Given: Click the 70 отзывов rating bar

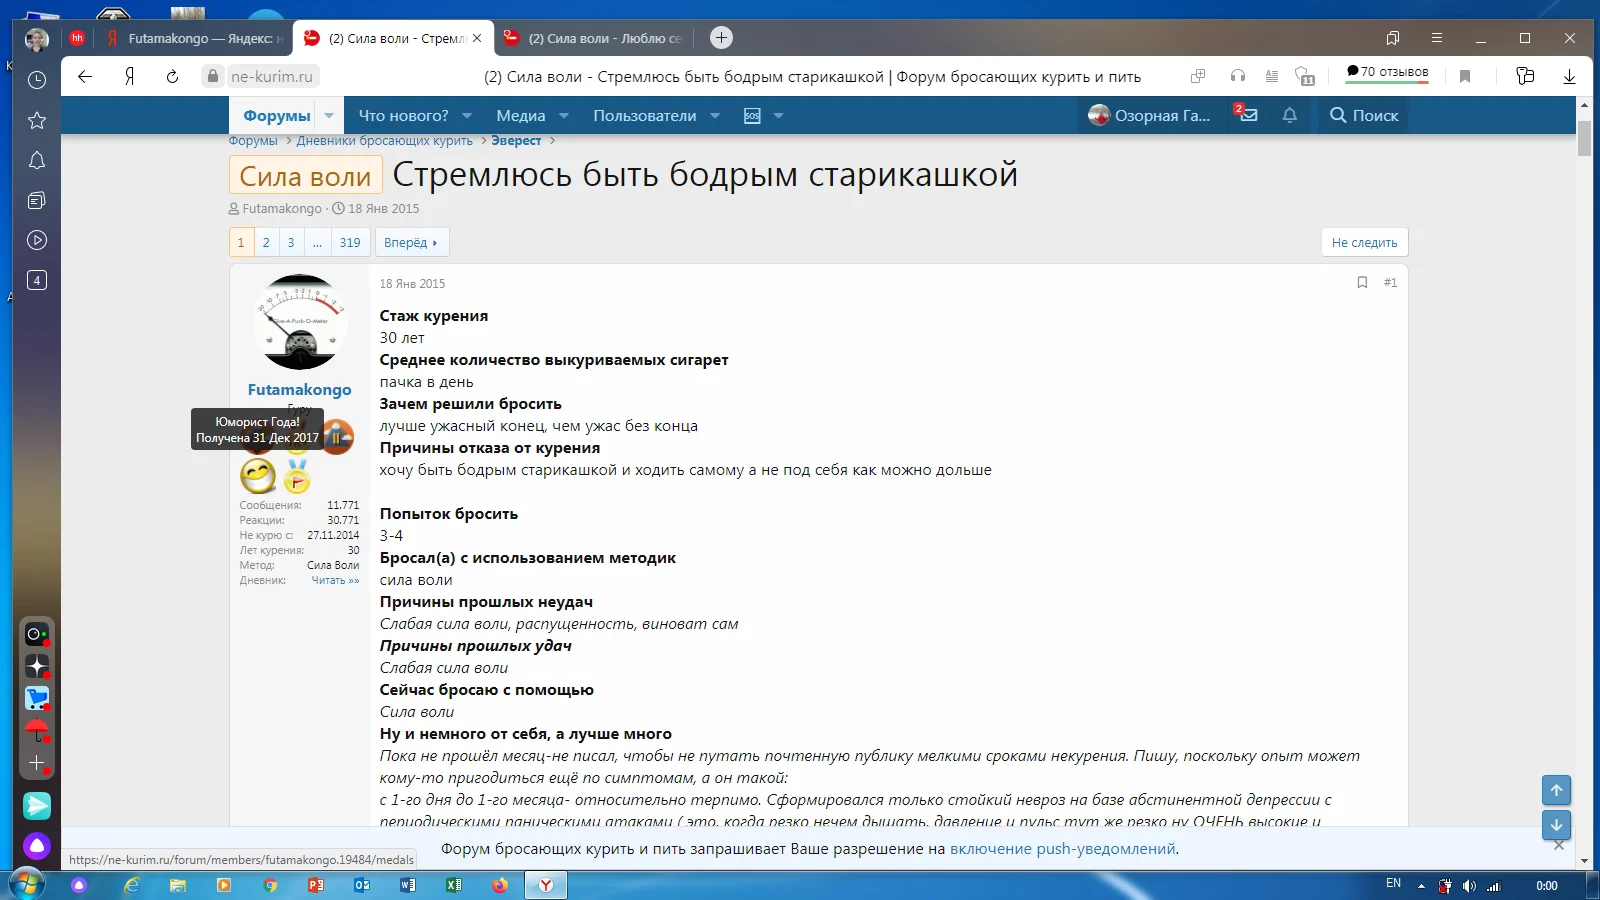Looking at the screenshot, I should click(x=1386, y=71).
